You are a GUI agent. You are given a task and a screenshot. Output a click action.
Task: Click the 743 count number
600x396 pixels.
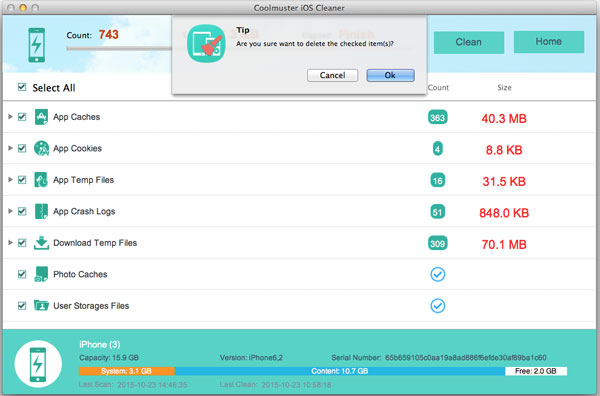click(x=109, y=35)
